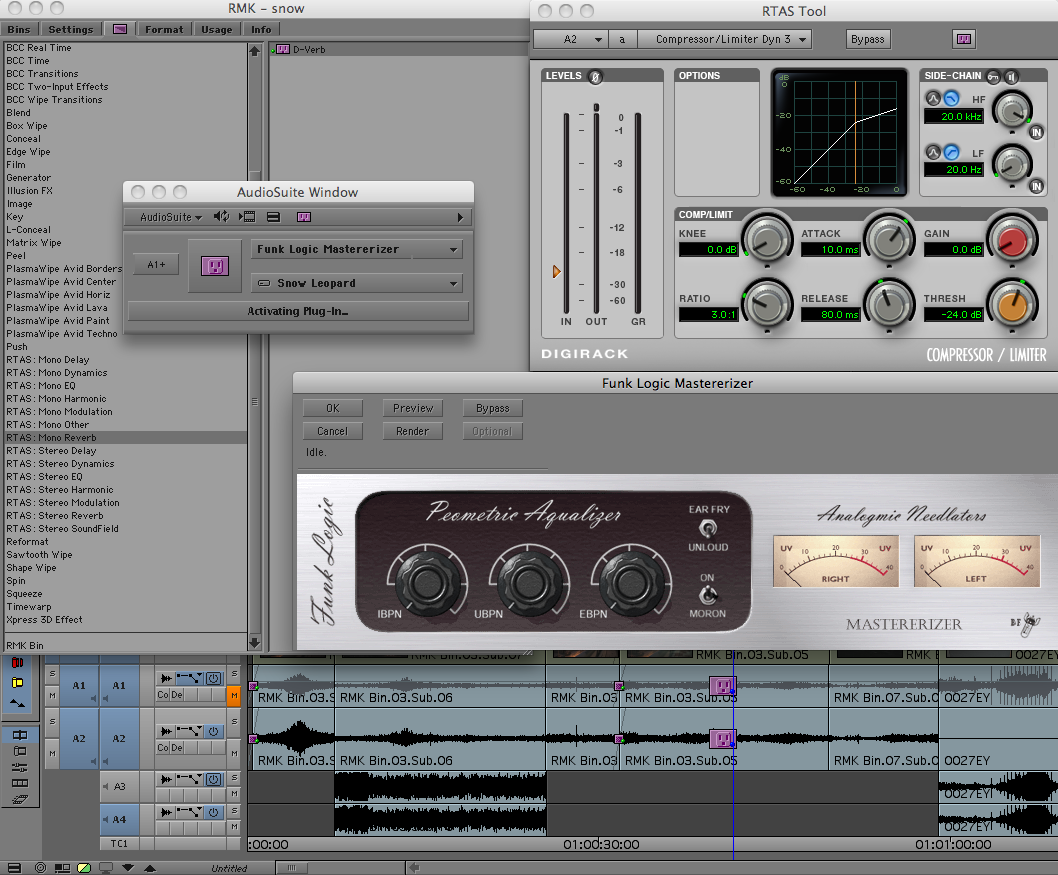The image size is (1058, 875).
Task: Click the D-Verb plug-in icon in the bin
Action: [x=283, y=49]
